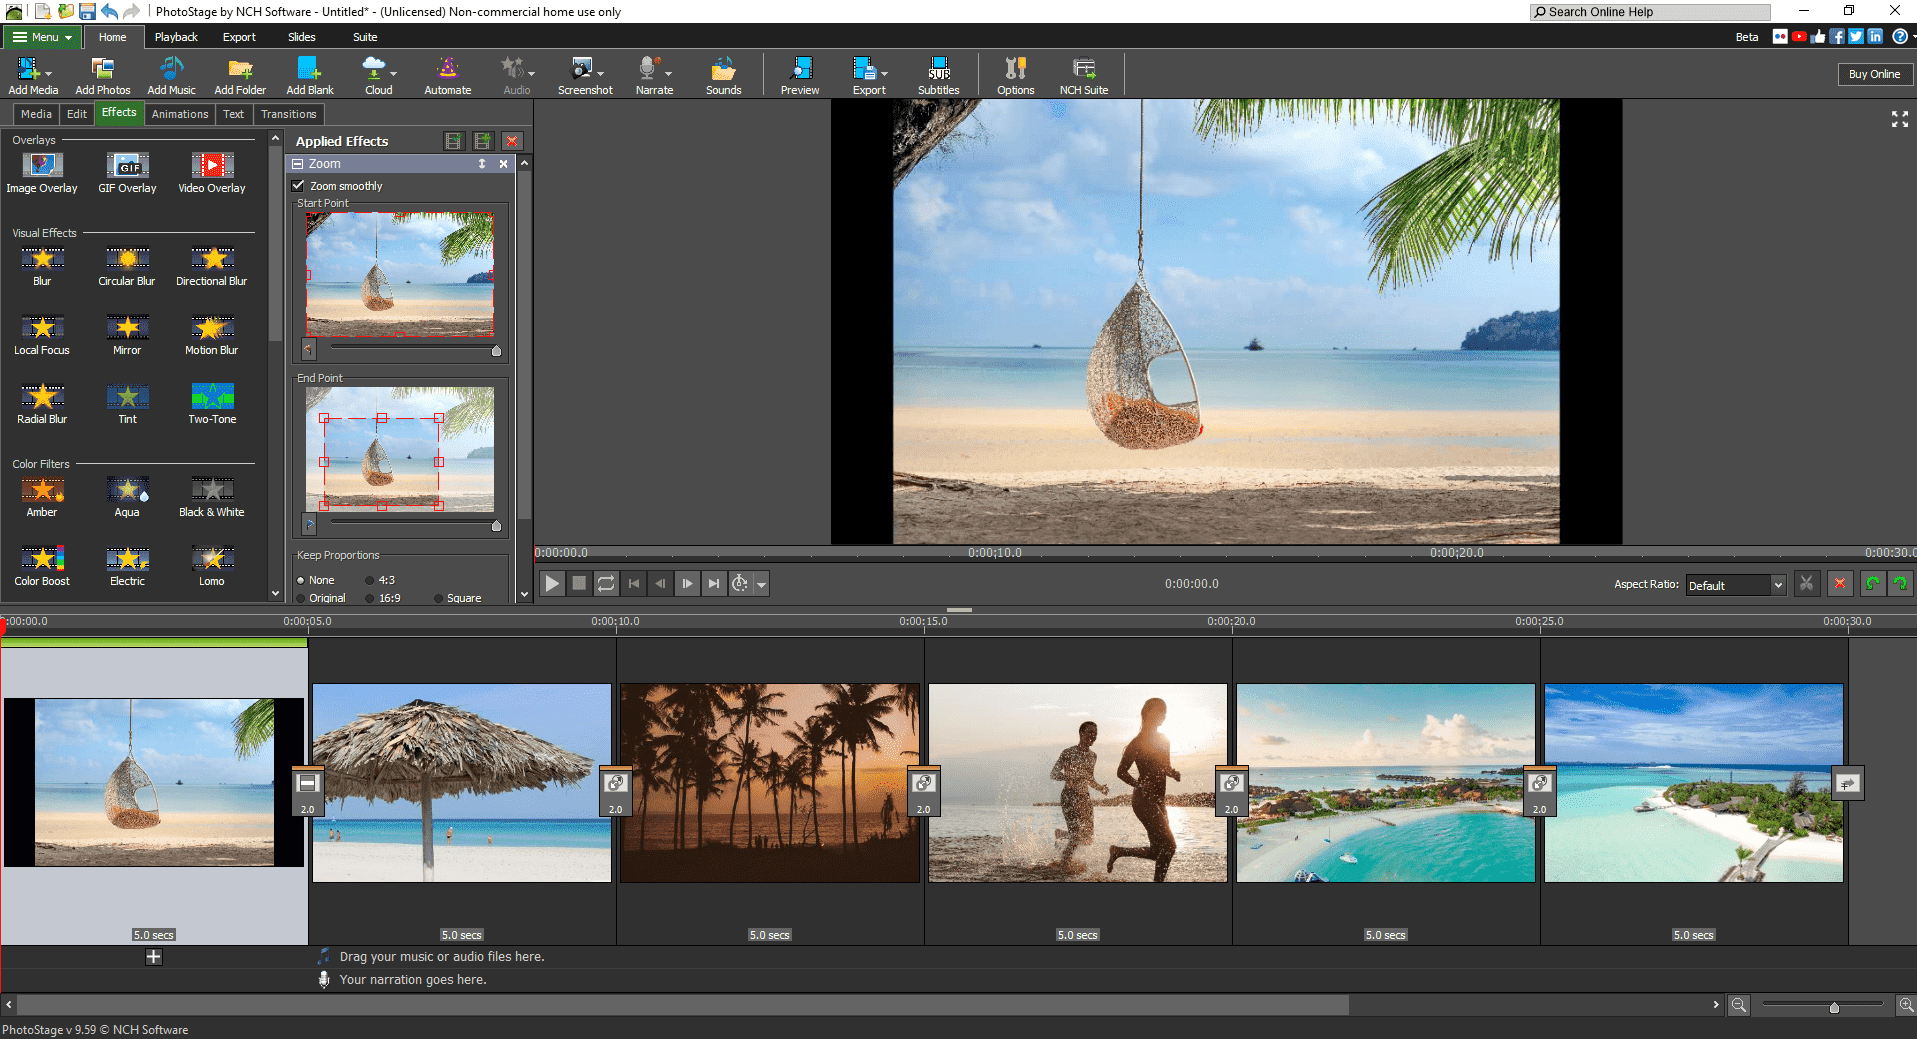Select the Square proportions radio button
1917x1039 pixels.
(438, 598)
